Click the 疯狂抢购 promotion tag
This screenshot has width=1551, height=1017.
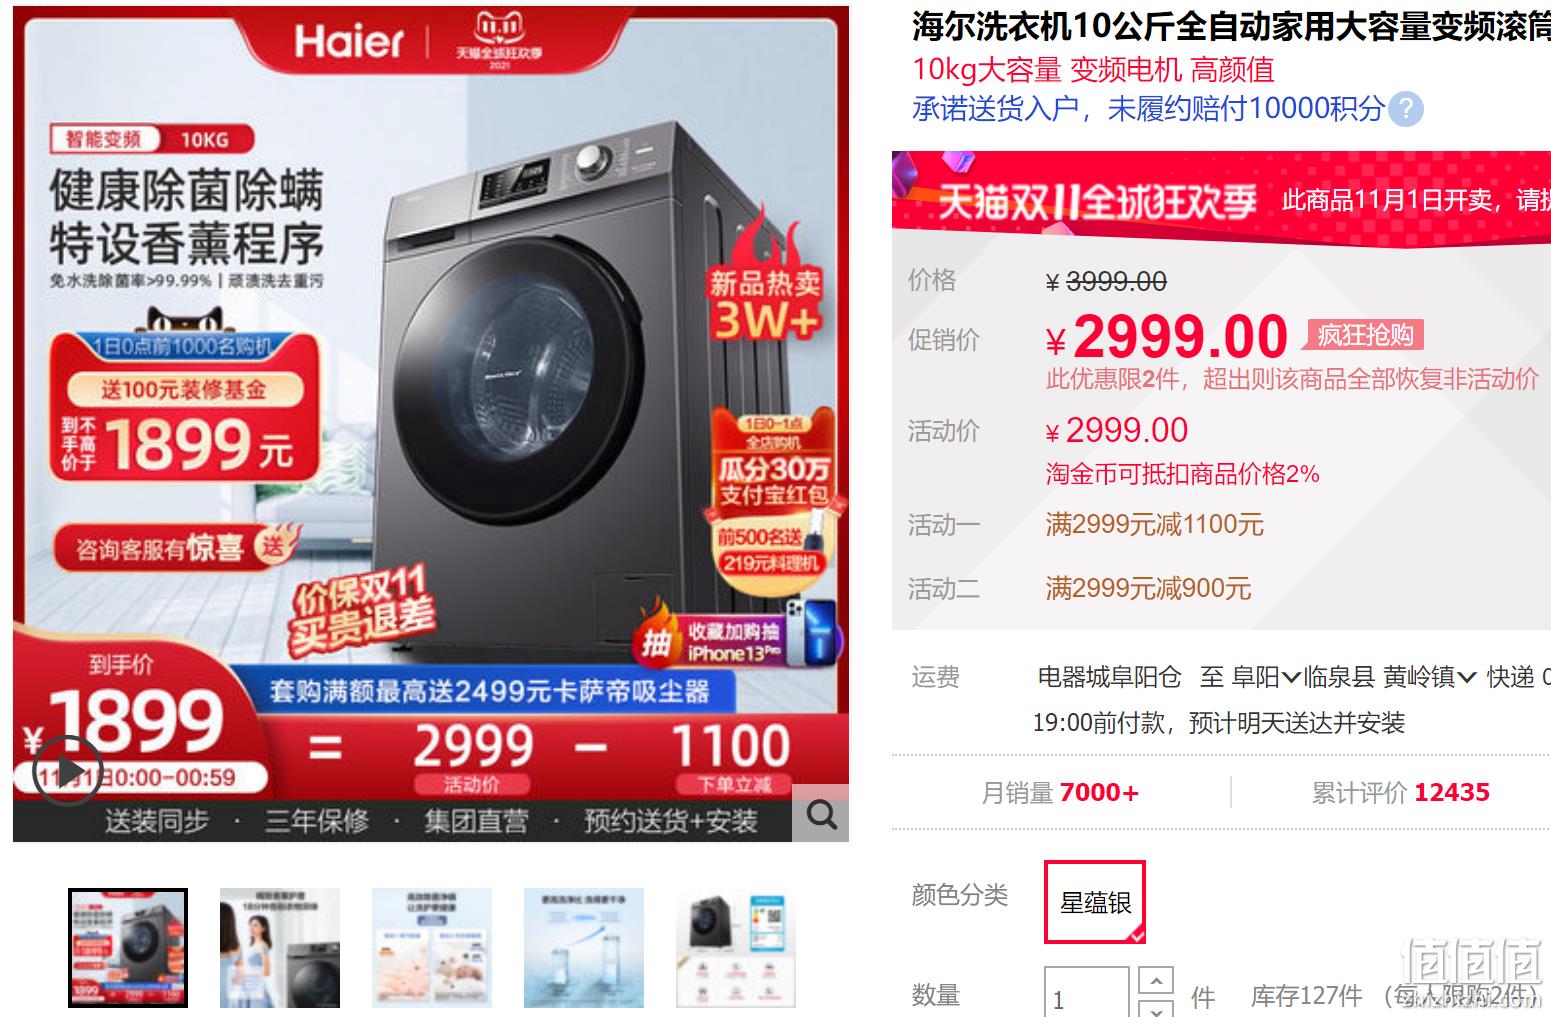pos(1364,335)
